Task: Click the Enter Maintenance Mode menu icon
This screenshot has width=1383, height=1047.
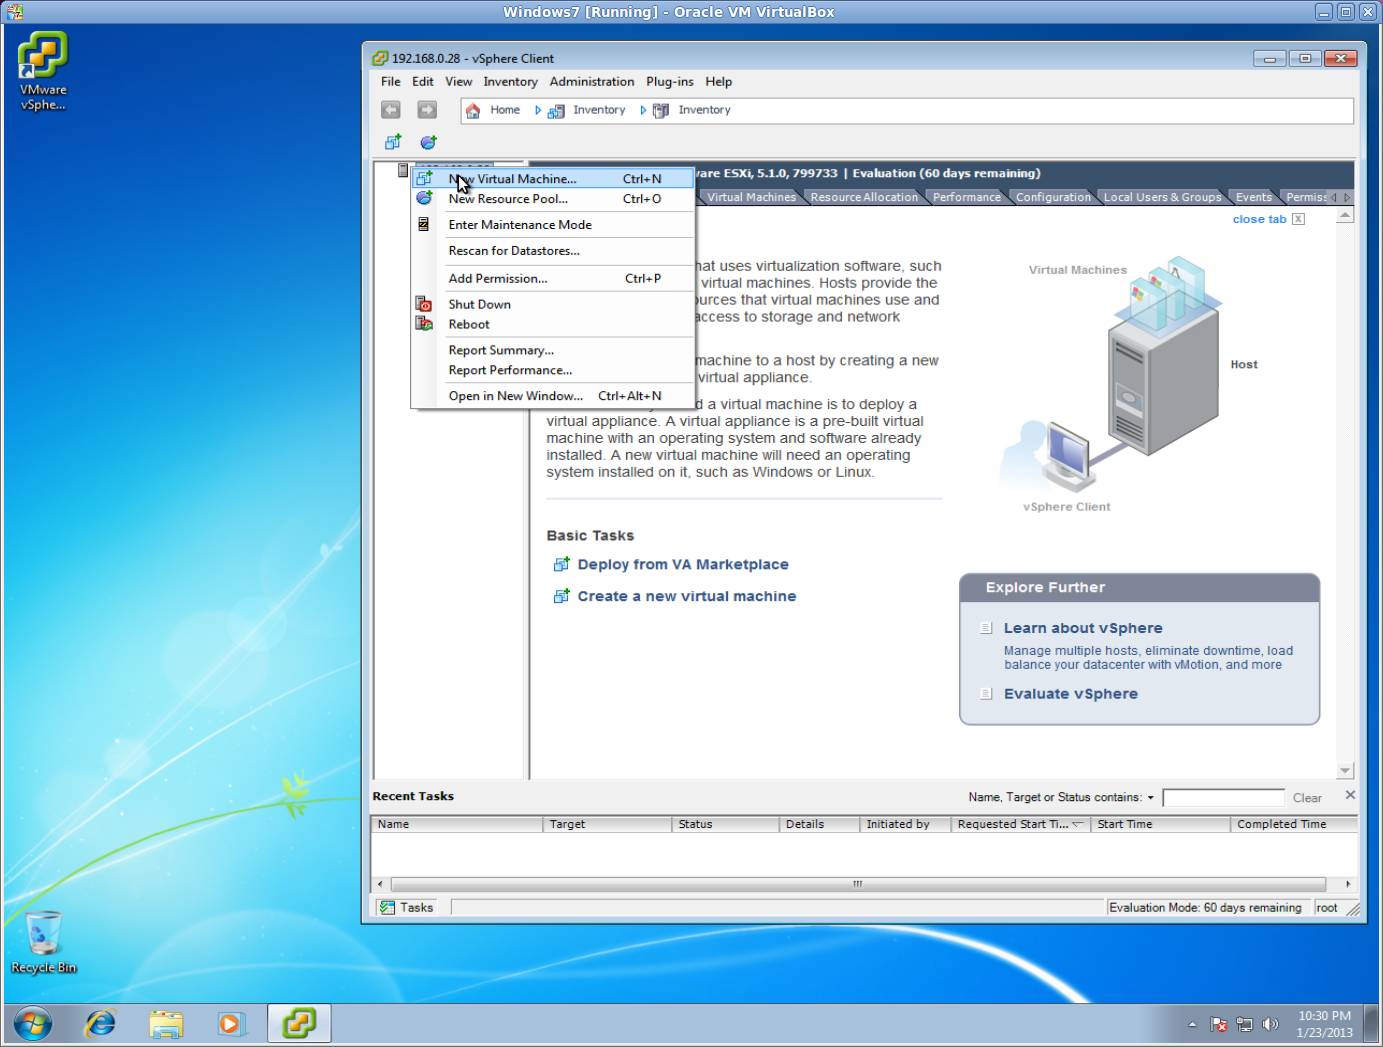Action: (424, 225)
